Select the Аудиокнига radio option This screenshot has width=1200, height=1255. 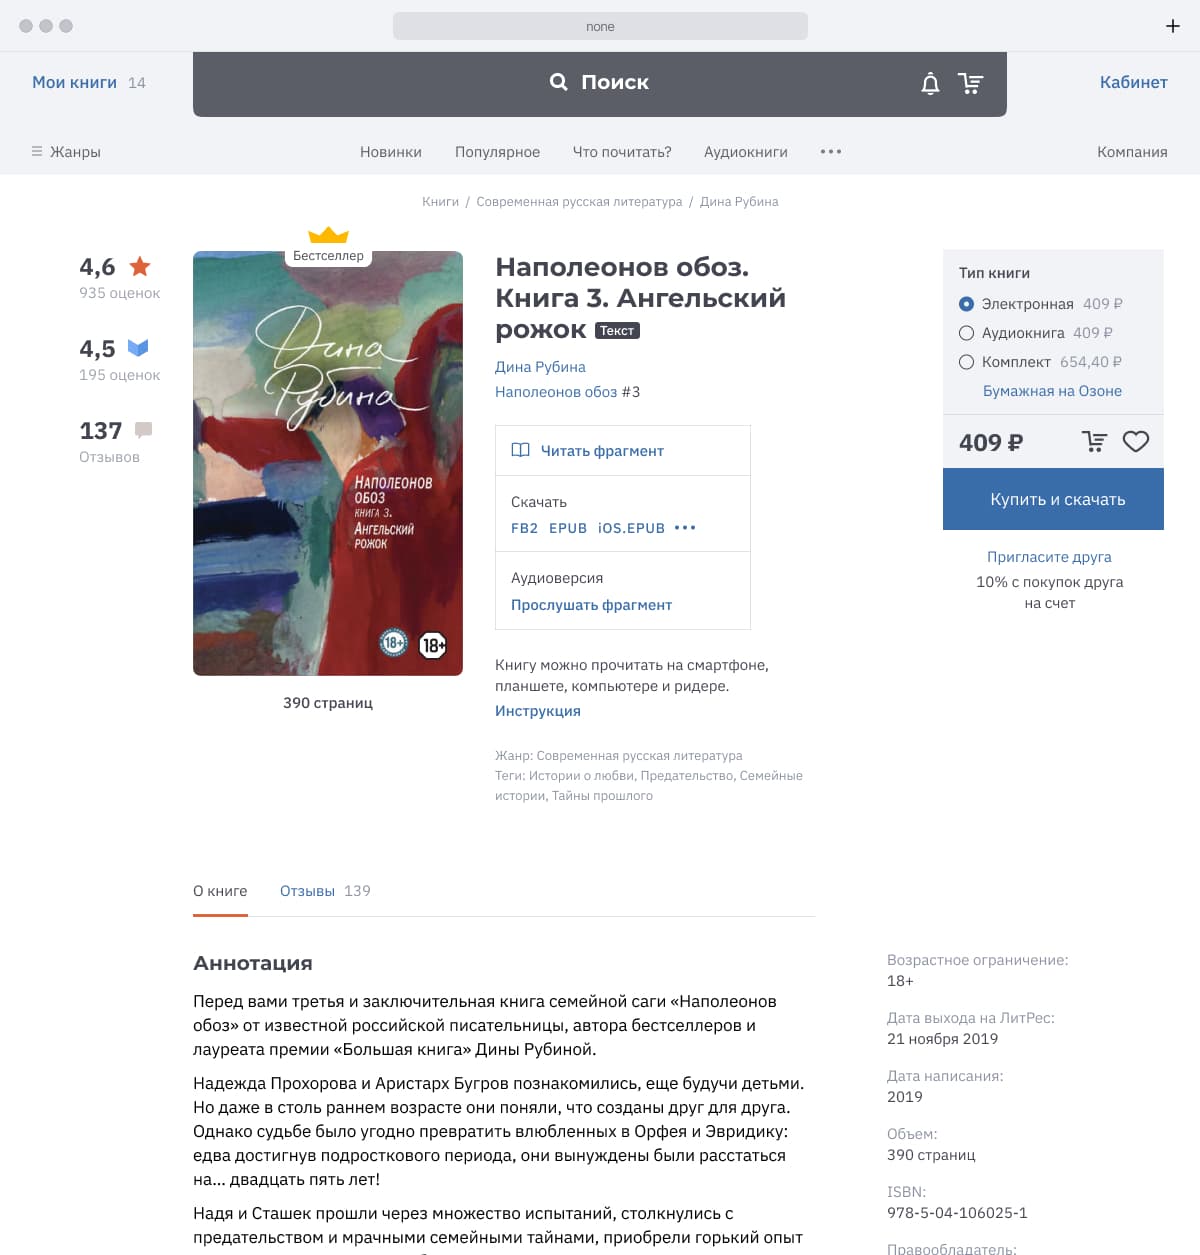[x=966, y=333]
